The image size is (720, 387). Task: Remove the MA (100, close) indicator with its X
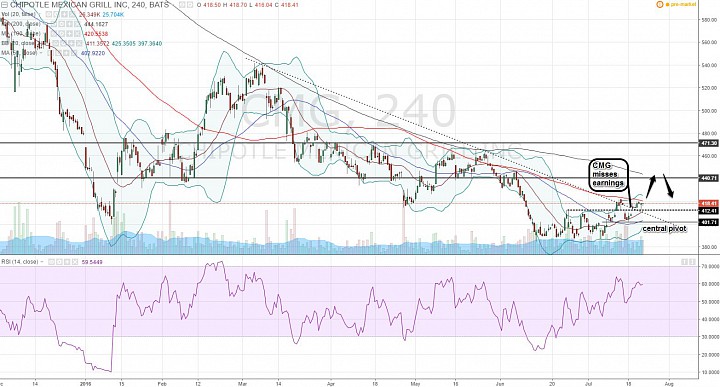tap(77, 34)
